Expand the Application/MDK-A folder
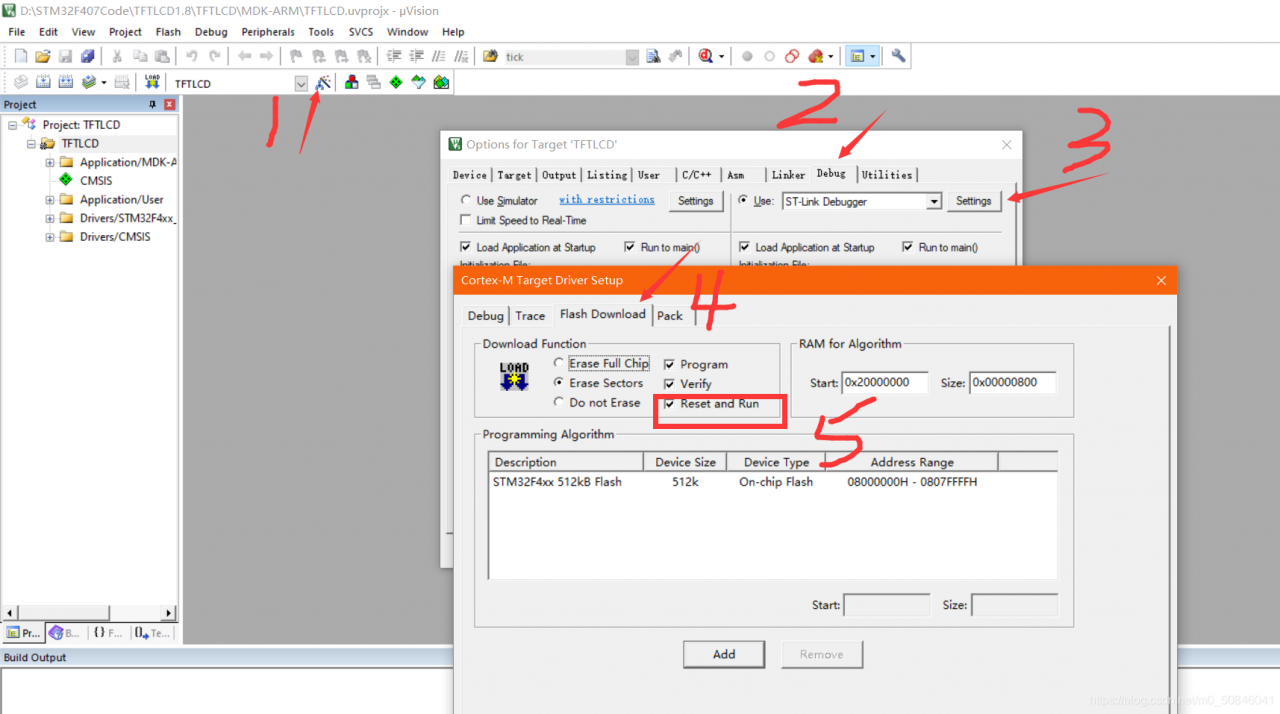This screenshot has width=1280, height=714. click(49, 162)
